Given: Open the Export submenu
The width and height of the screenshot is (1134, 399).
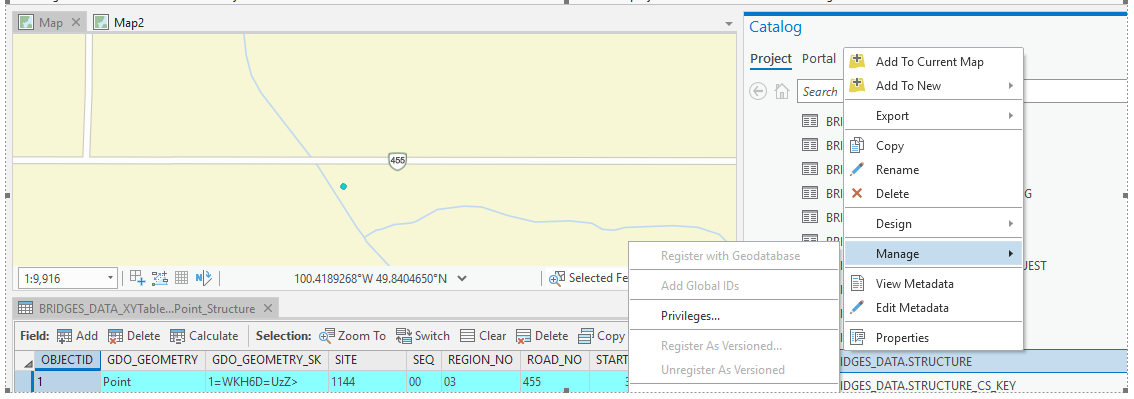Looking at the screenshot, I should (933, 116).
